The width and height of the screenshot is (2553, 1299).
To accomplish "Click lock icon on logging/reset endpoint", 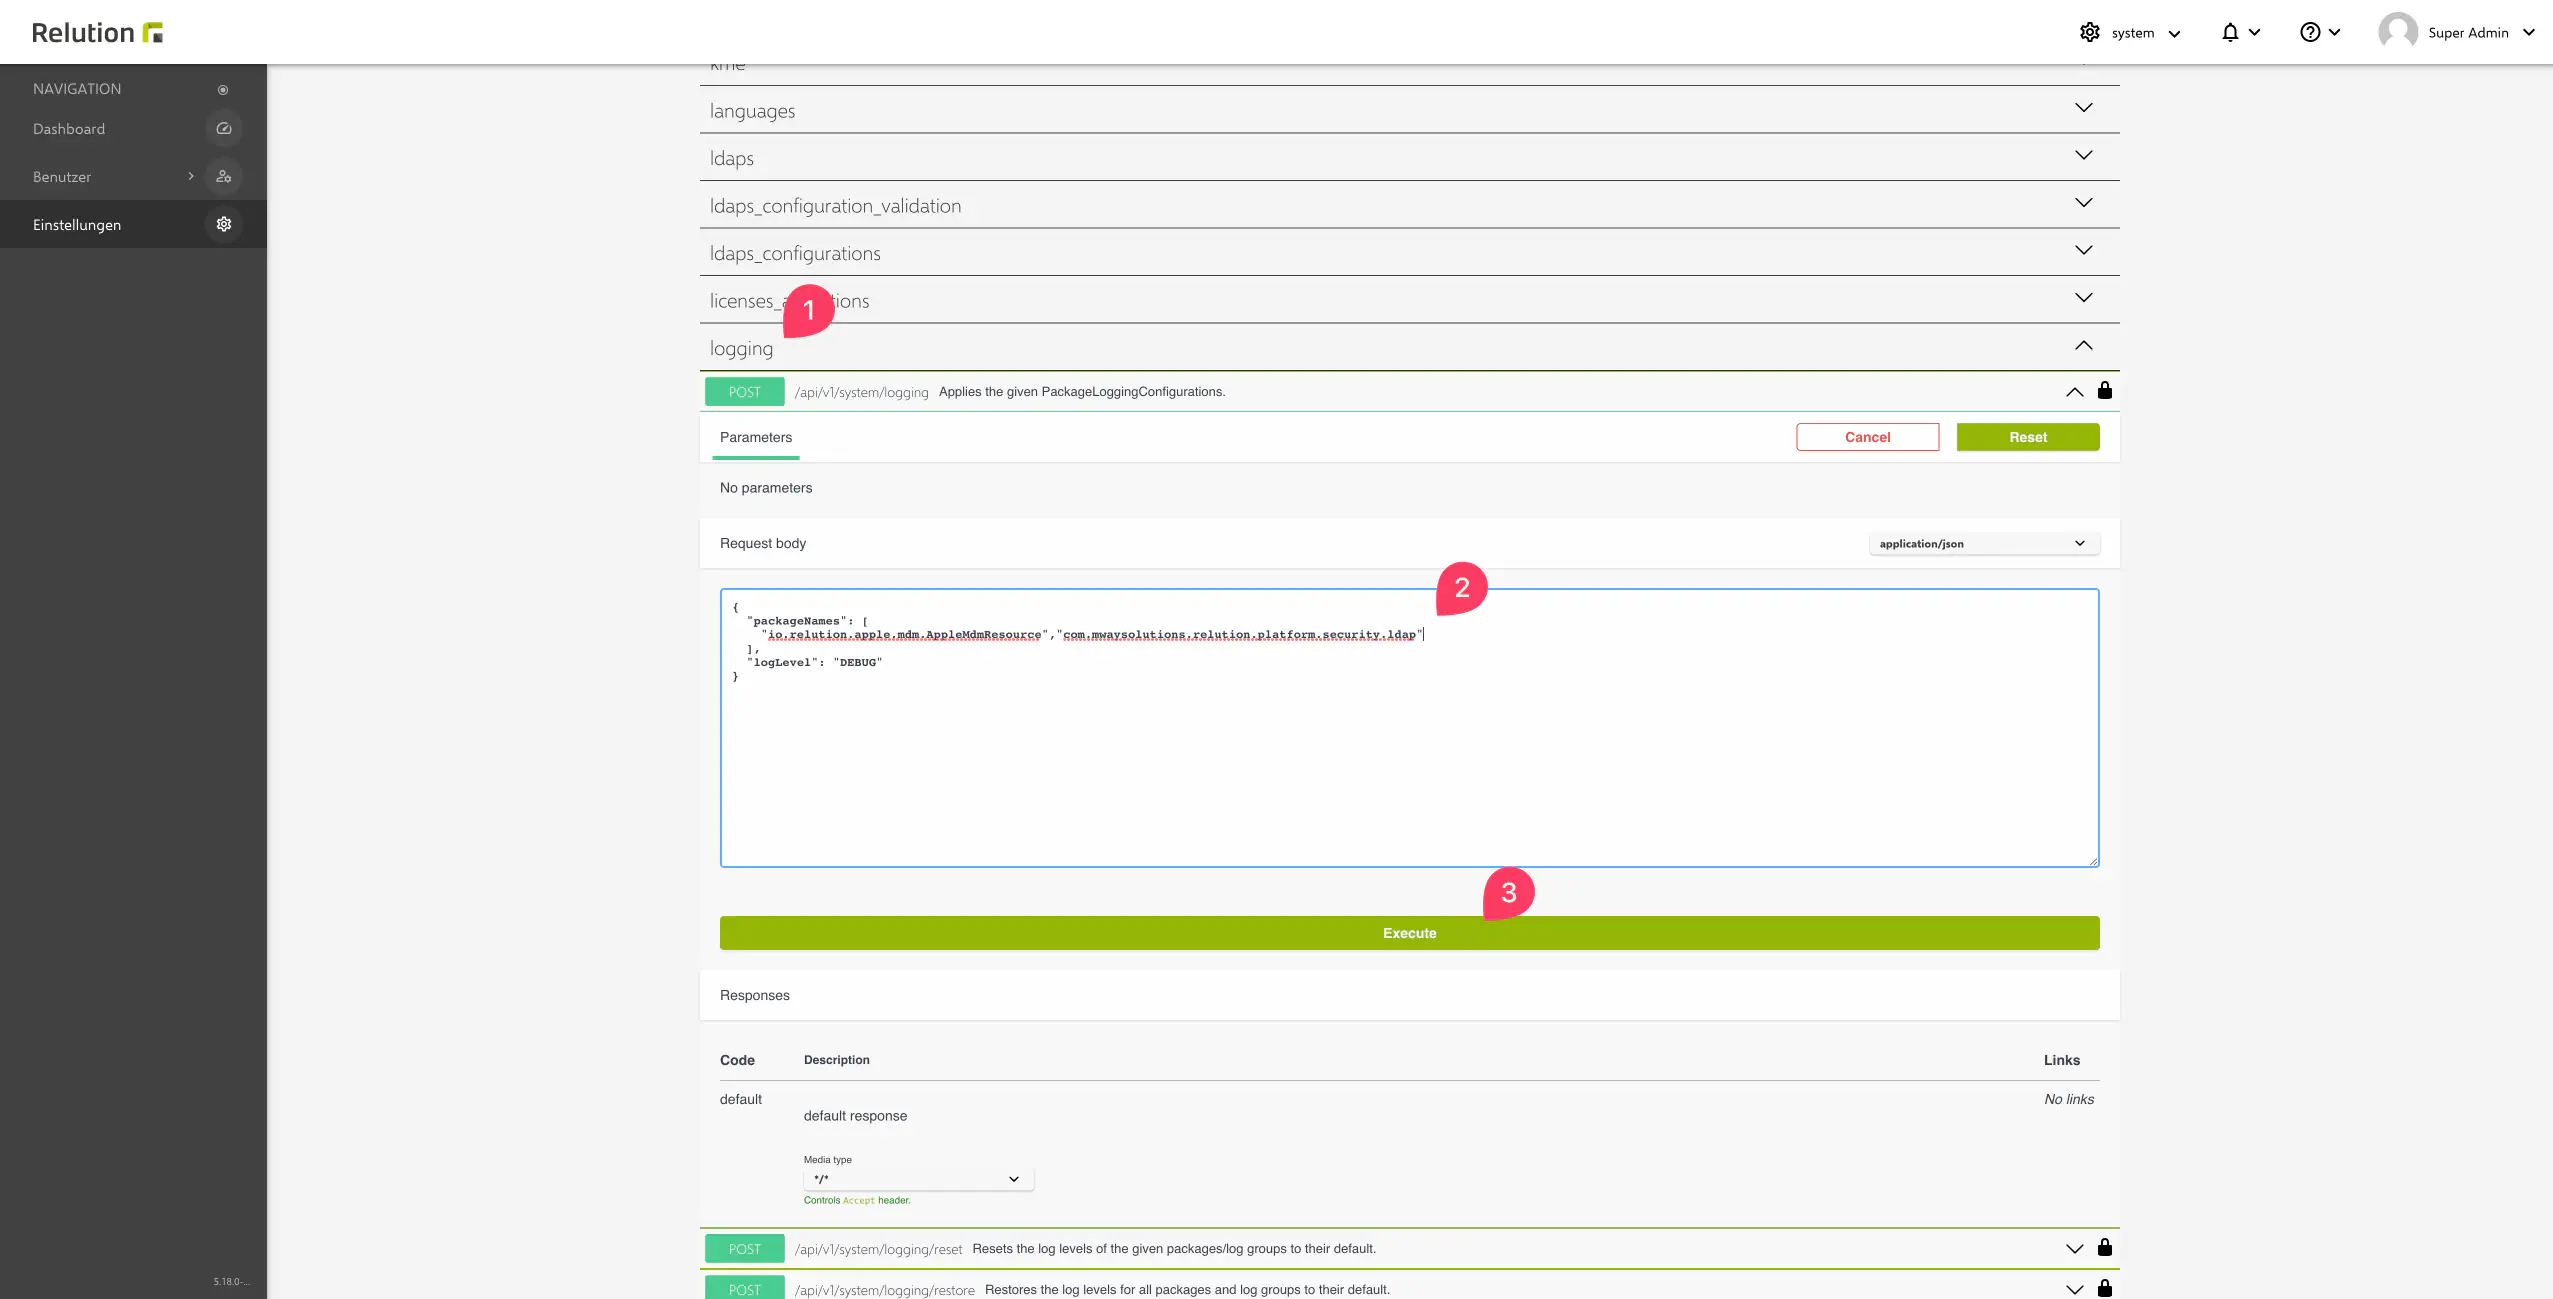I will click(x=2105, y=1248).
